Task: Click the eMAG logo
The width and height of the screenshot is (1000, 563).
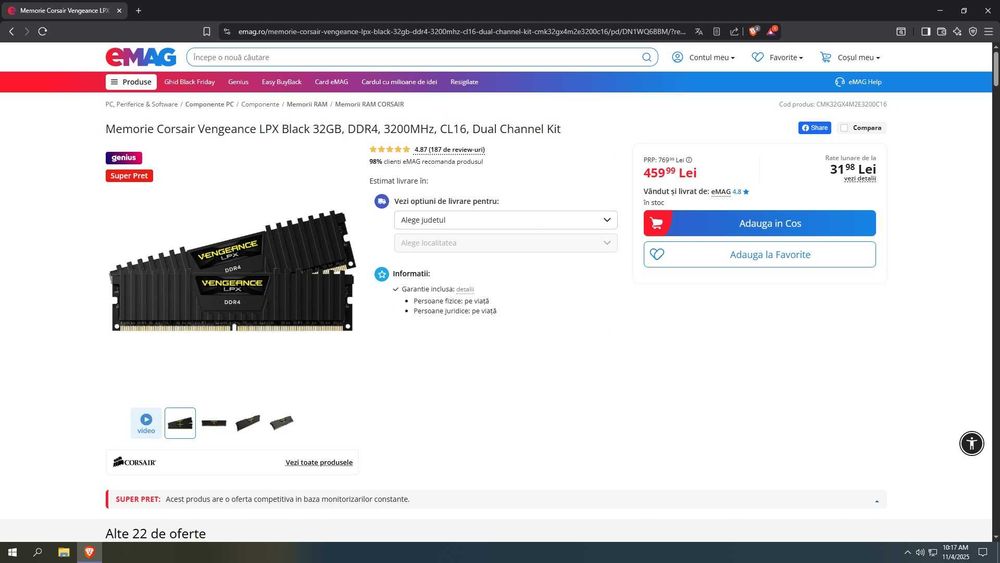Action: click(140, 57)
